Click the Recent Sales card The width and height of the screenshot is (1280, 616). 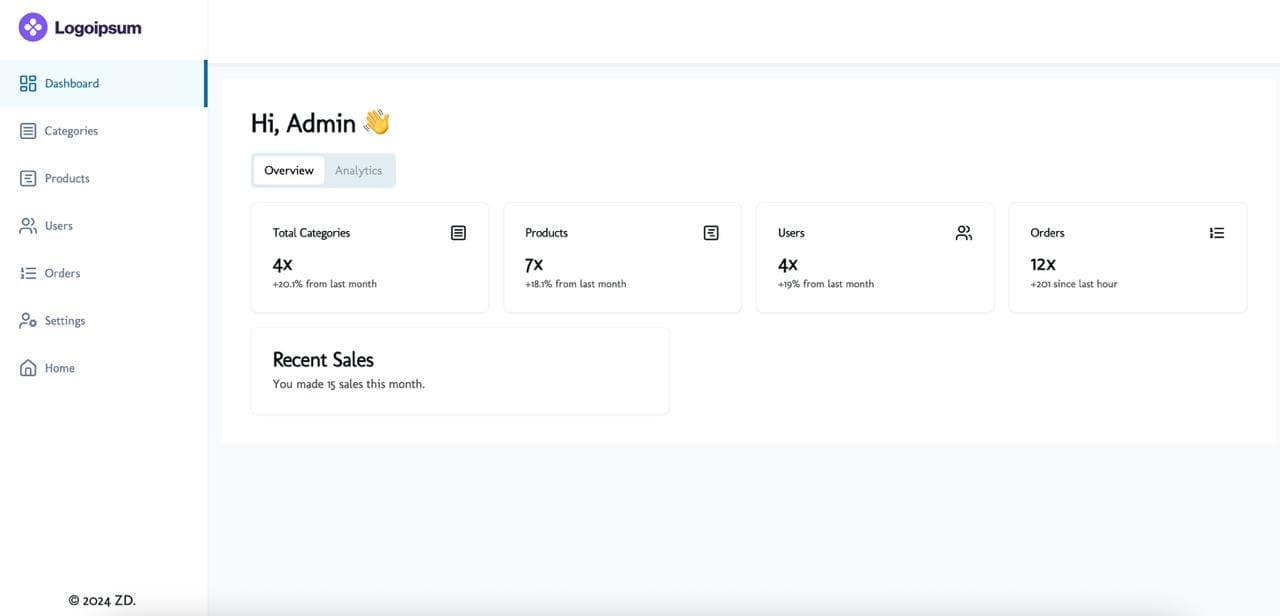(x=459, y=370)
